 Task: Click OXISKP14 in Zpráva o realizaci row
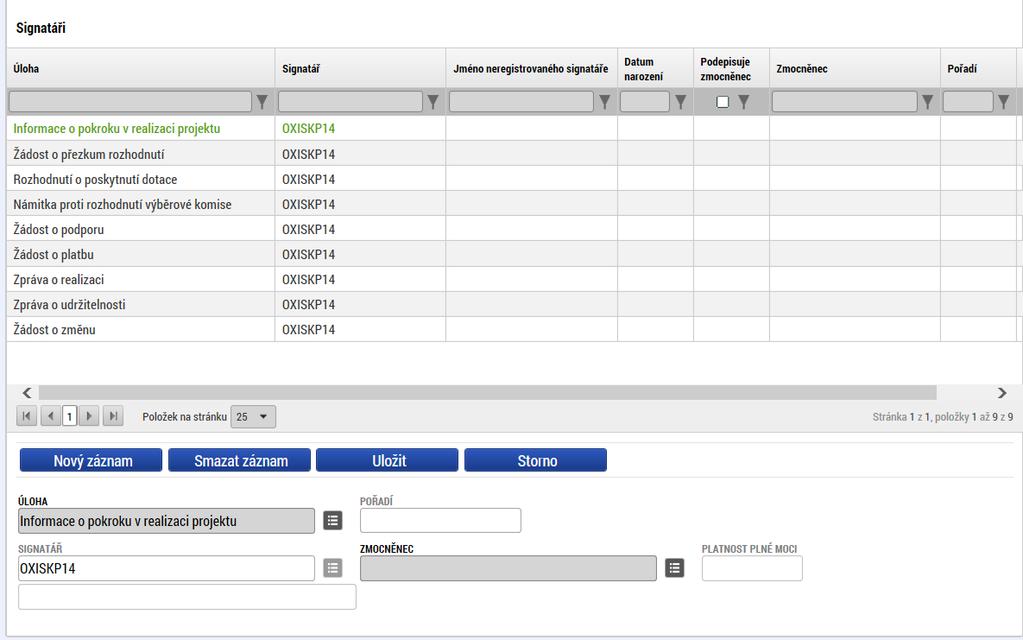pos(309,280)
